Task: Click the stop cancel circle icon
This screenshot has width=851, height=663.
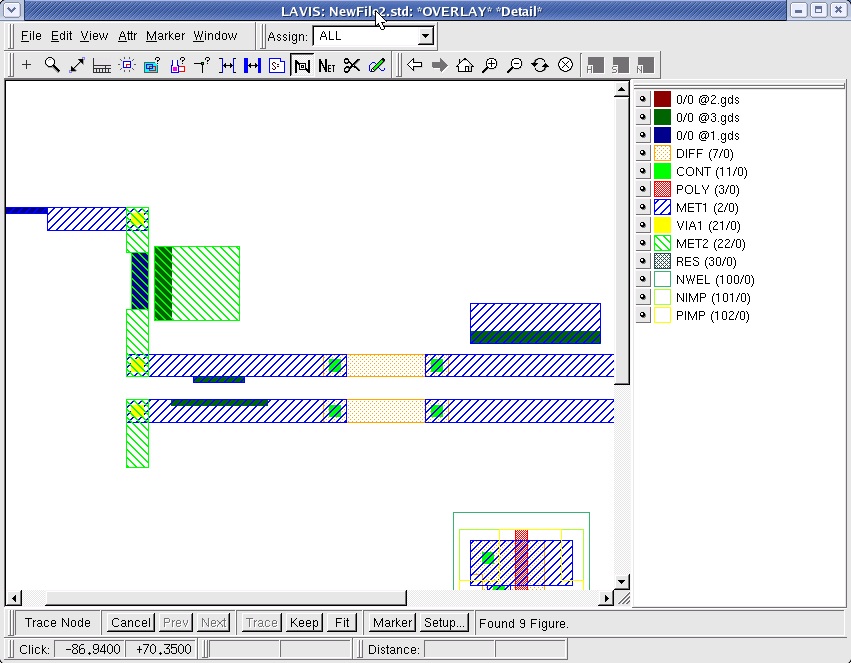Action: (x=566, y=66)
